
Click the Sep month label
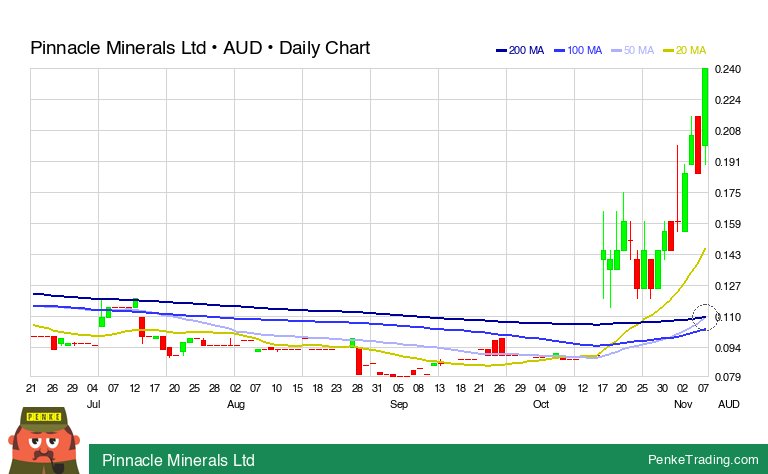point(399,404)
